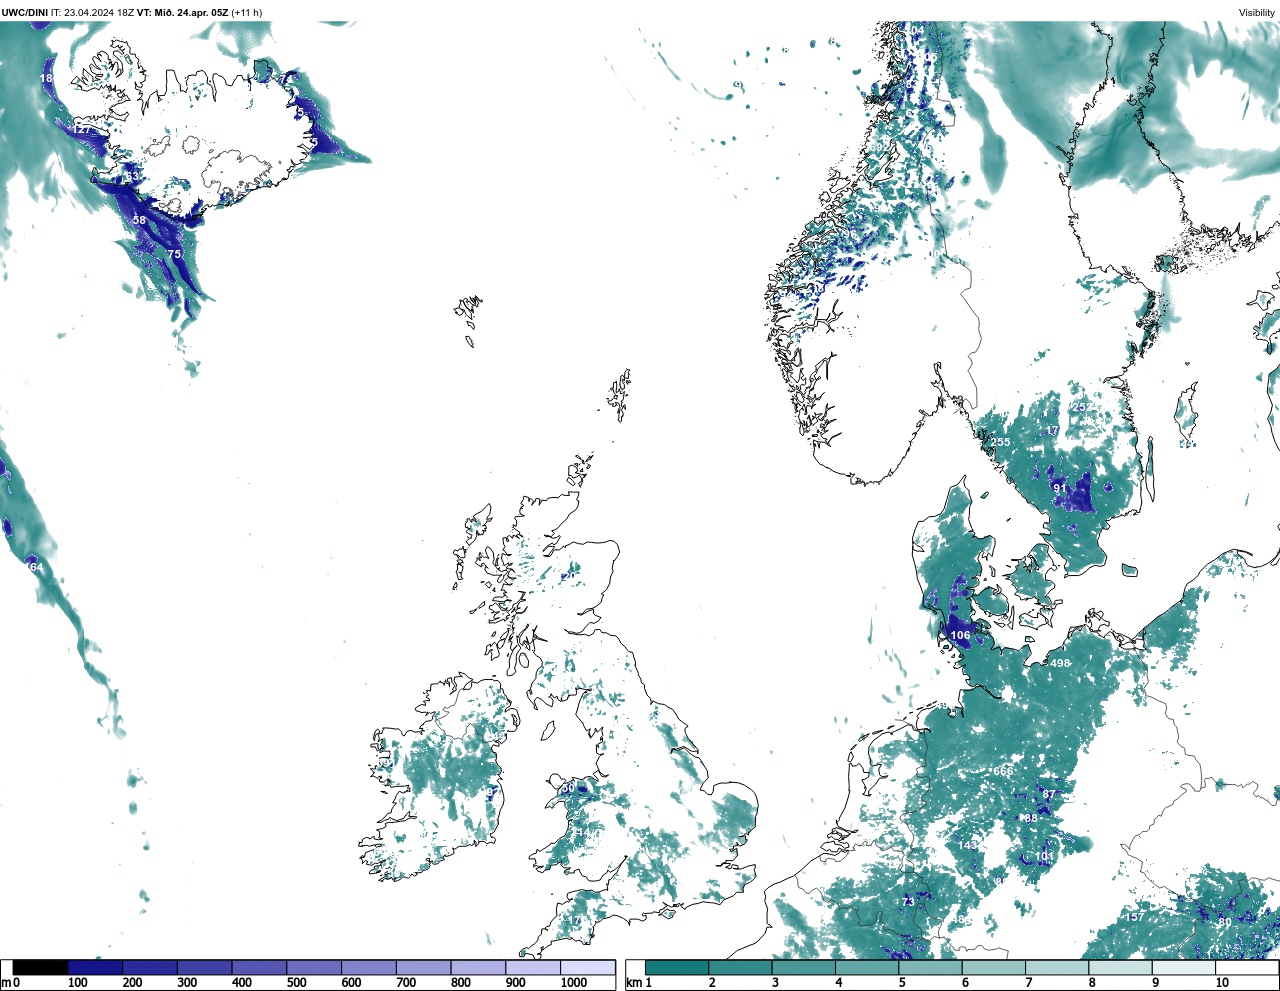Viewport: 1280px width, 991px height.
Task: Click the '91' visibility value in southern Sweden
Action: coord(1060,488)
